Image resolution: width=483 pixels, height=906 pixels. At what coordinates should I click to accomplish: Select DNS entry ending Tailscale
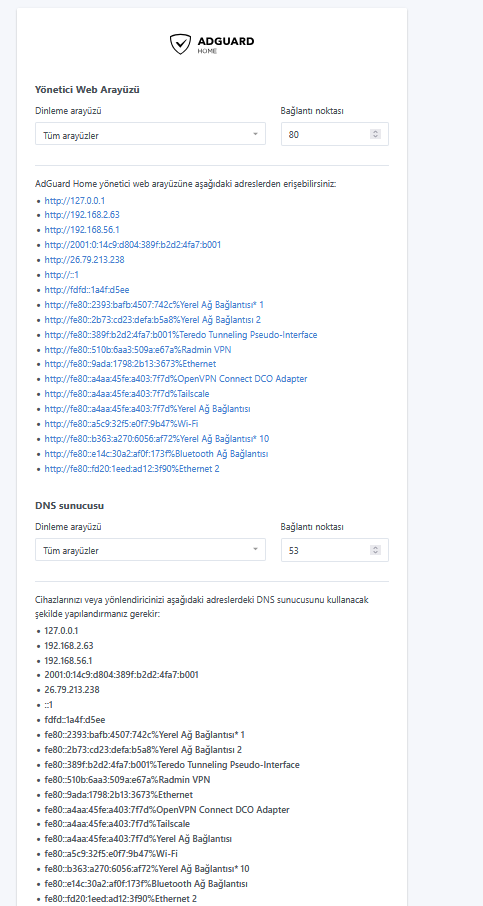point(117,824)
